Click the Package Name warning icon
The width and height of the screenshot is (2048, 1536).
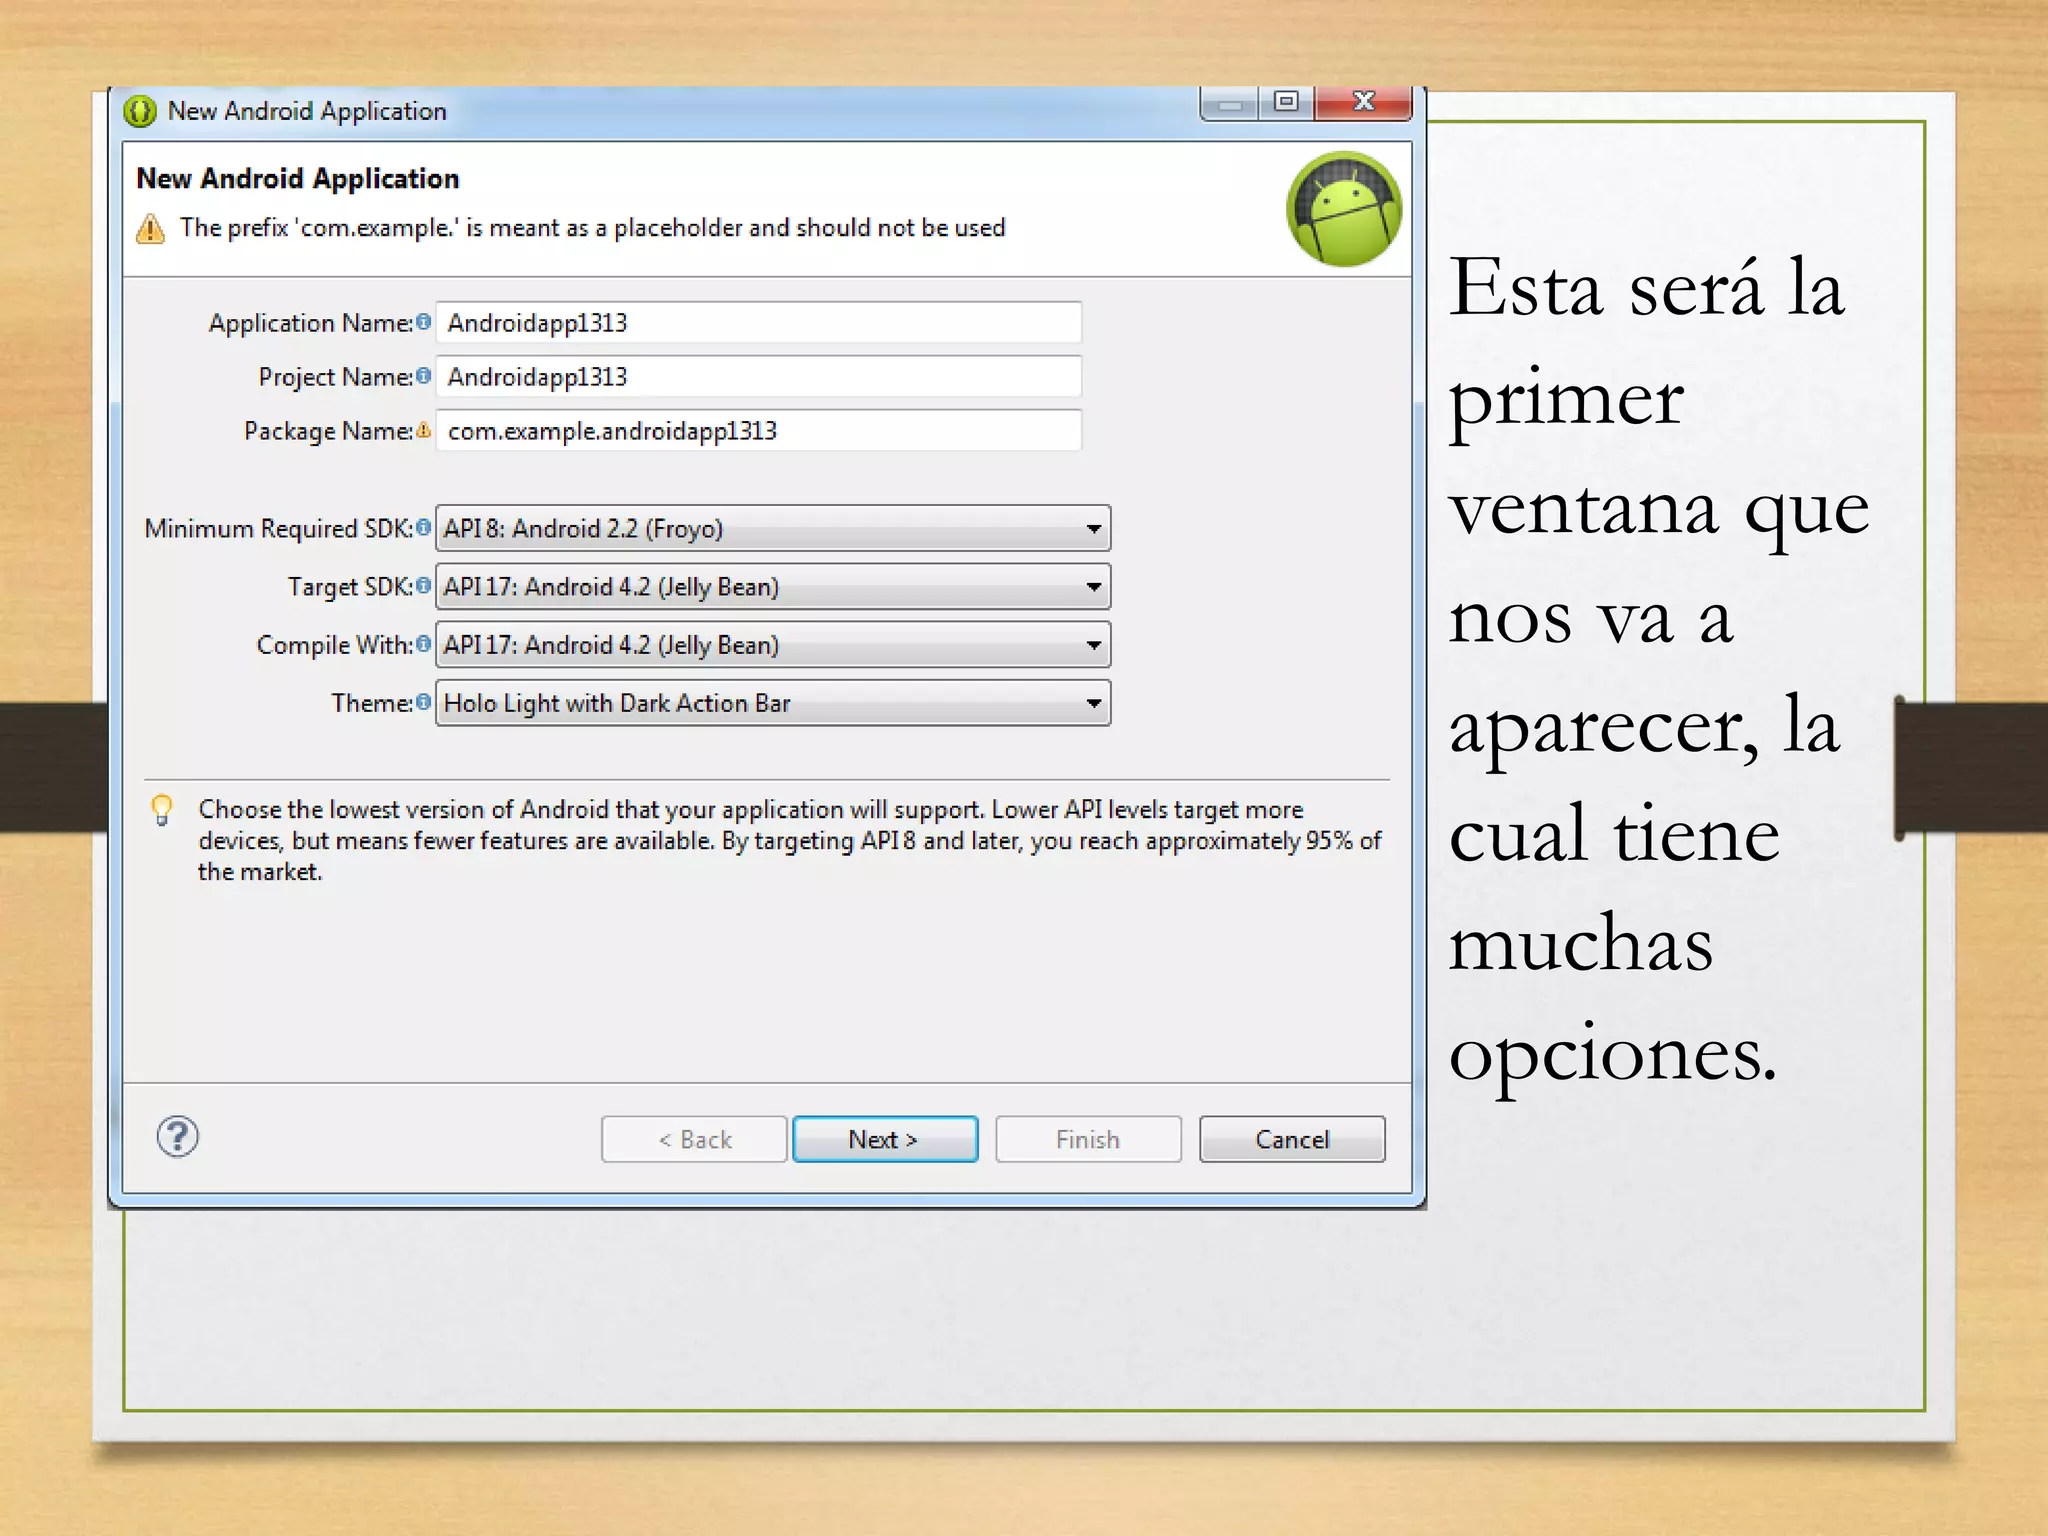click(423, 430)
